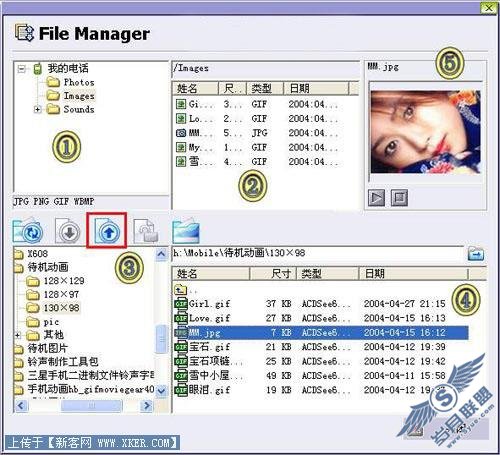Stop the preview playback
Viewport: 500px width, 455px height.
tap(399, 198)
